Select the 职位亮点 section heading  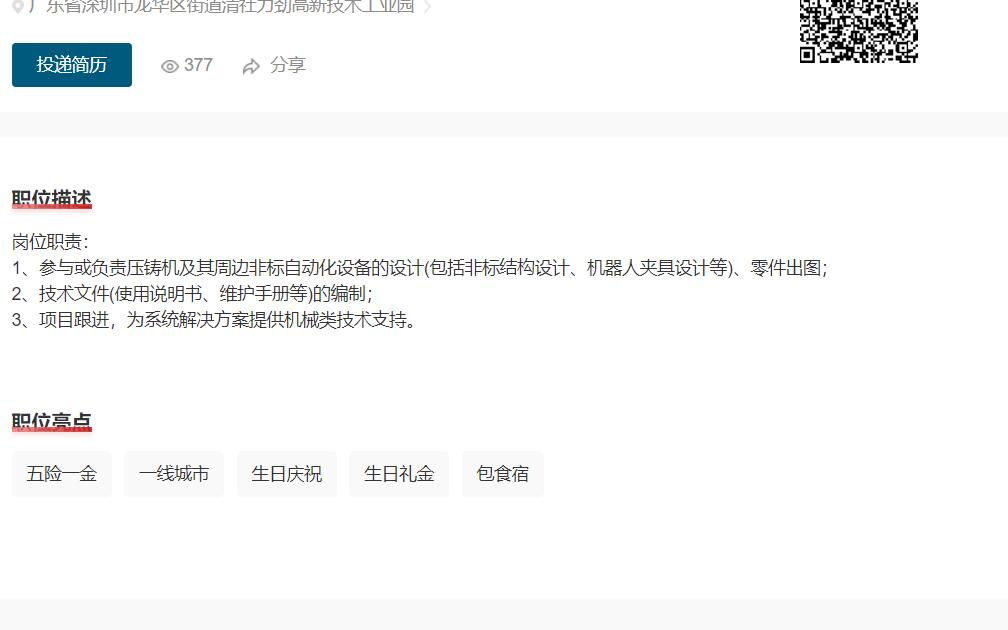52,421
